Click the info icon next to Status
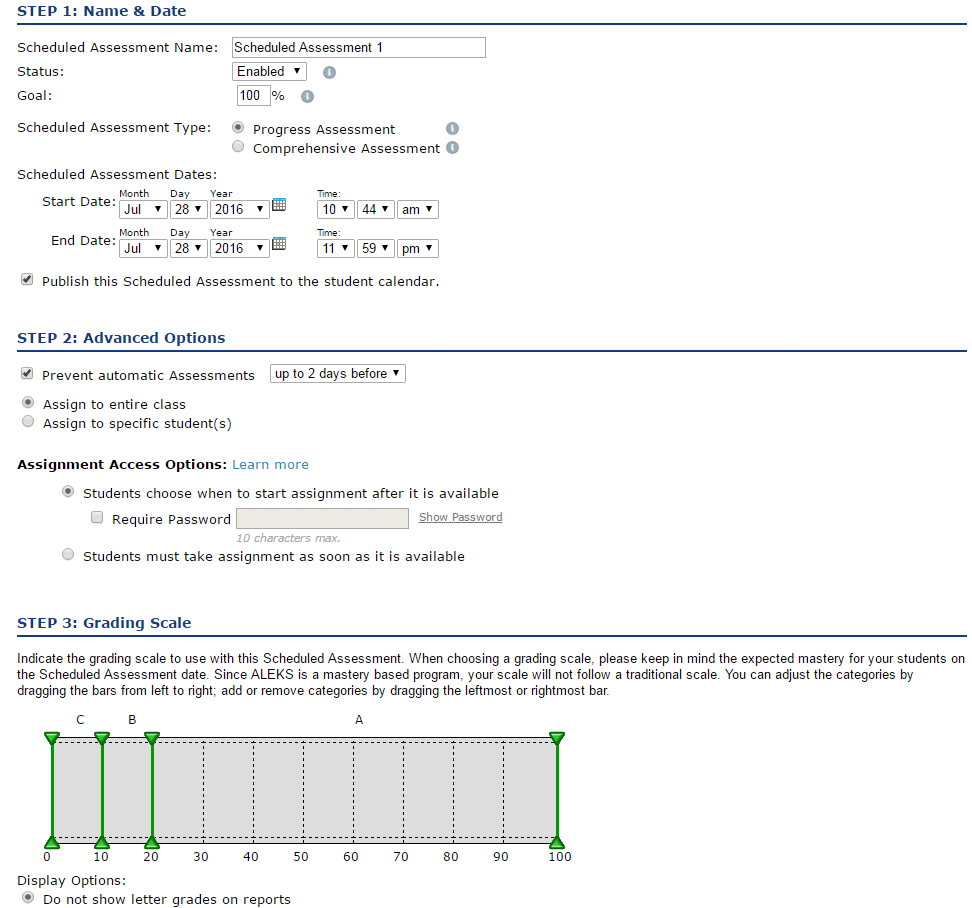Viewport: 972px width, 908px height. pos(329,73)
